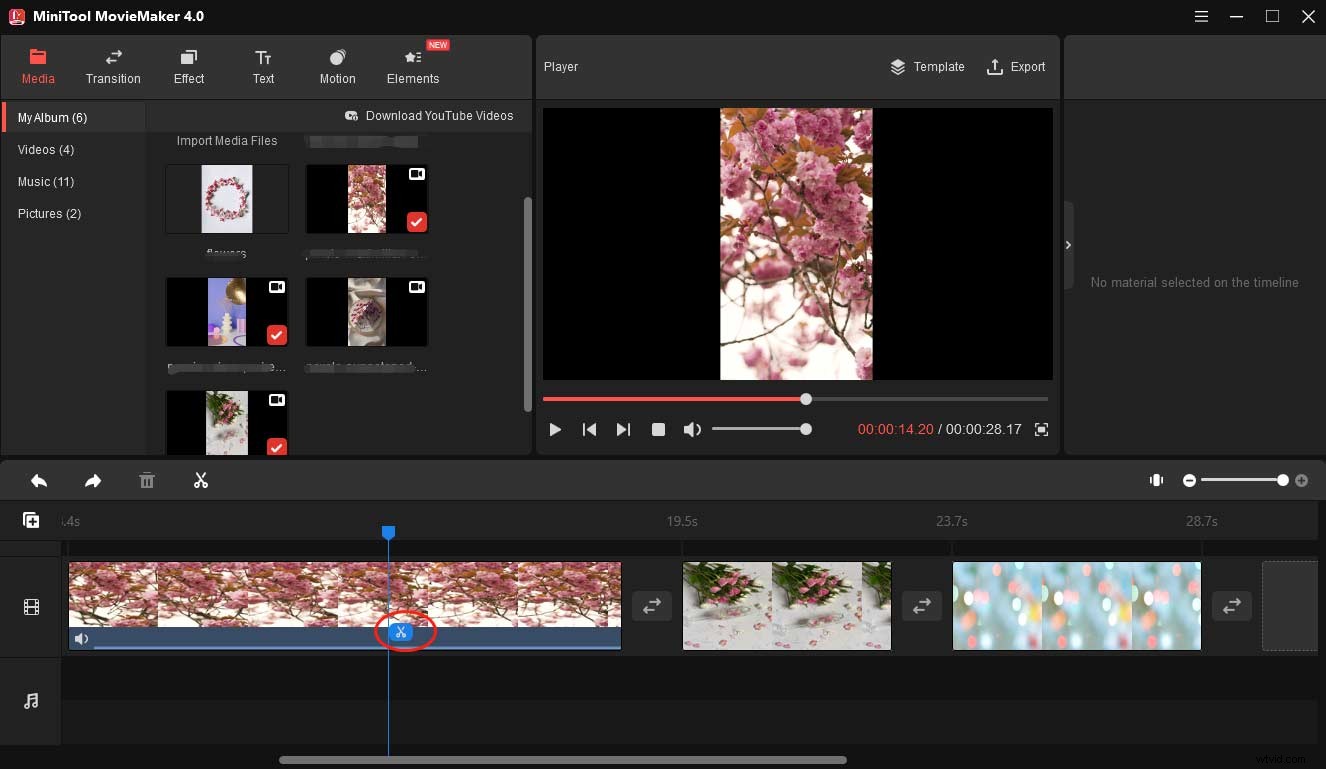Switch to the Music (11) category
This screenshot has height=769, width=1326.
pos(46,181)
